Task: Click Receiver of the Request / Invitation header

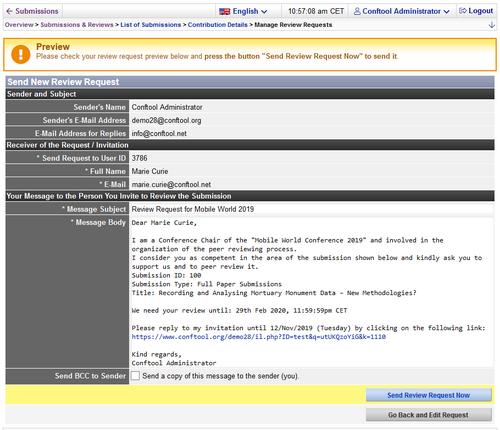Action: (67, 145)
